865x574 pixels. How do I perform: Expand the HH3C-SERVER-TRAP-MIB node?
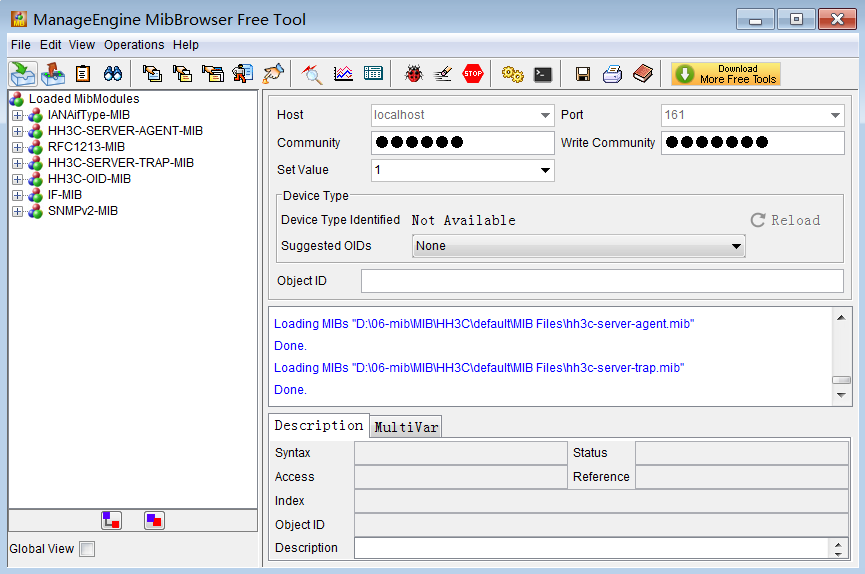click(18, 163)
